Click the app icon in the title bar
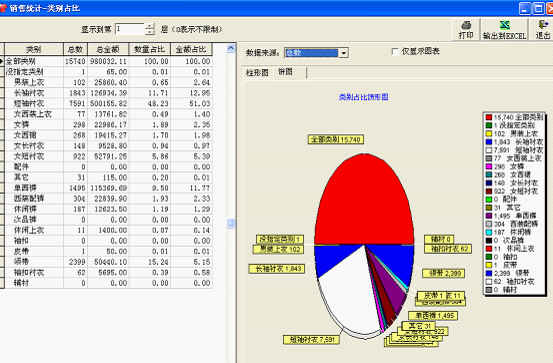 (x=3, y=8)
